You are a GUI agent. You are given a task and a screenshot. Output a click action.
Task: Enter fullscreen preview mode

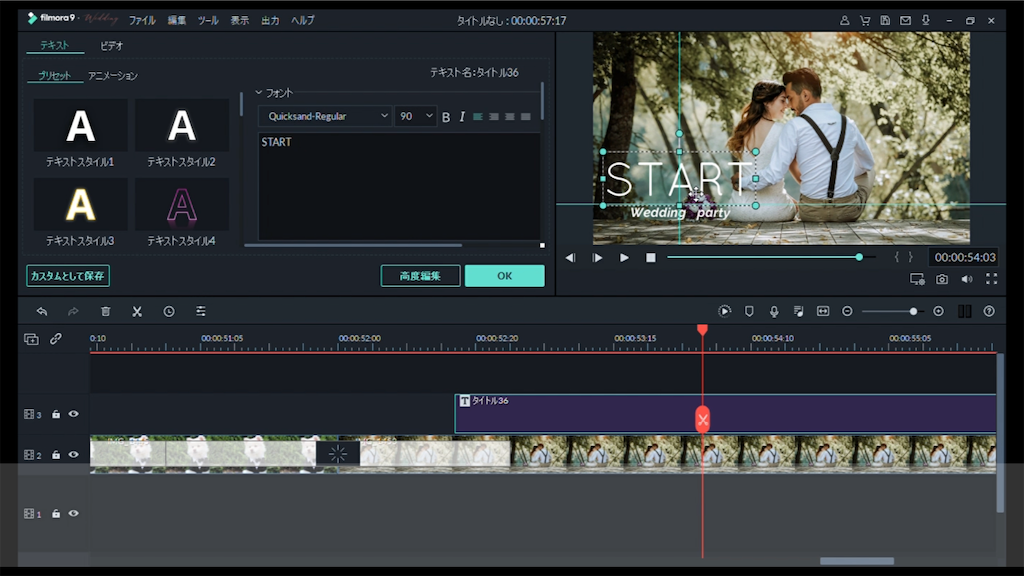point(991,280)
